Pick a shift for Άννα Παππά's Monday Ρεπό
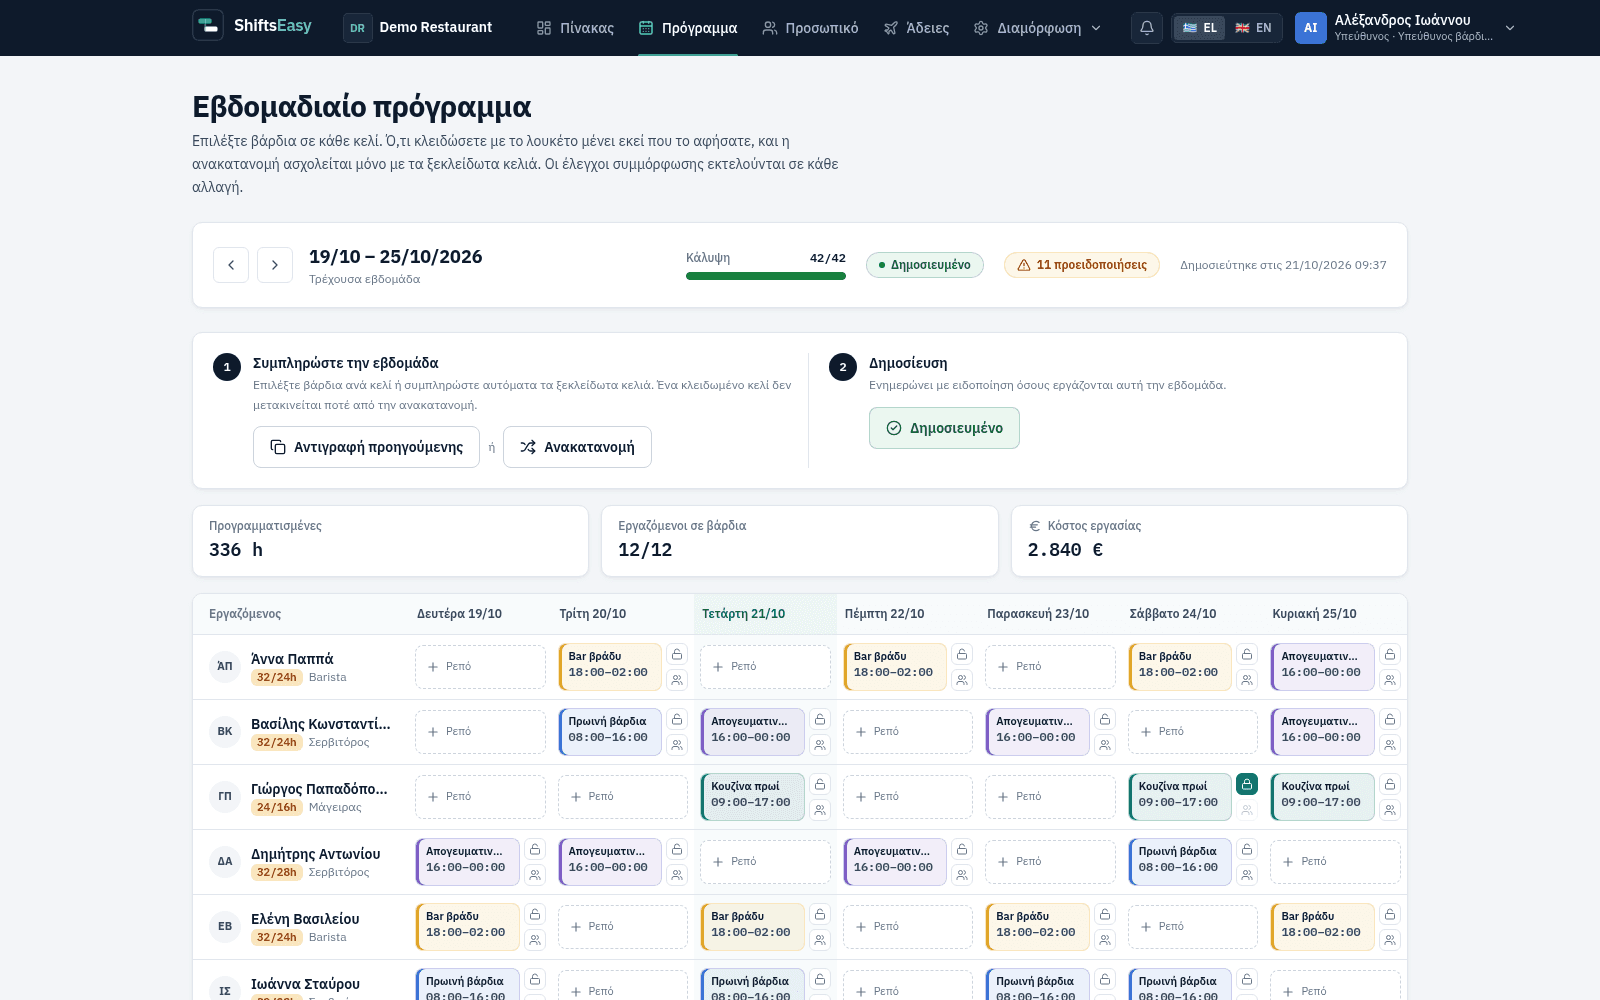Image resolution: width=1600 pixels, height=1000 pixels. pyautogui.click(x=480, y=667)
